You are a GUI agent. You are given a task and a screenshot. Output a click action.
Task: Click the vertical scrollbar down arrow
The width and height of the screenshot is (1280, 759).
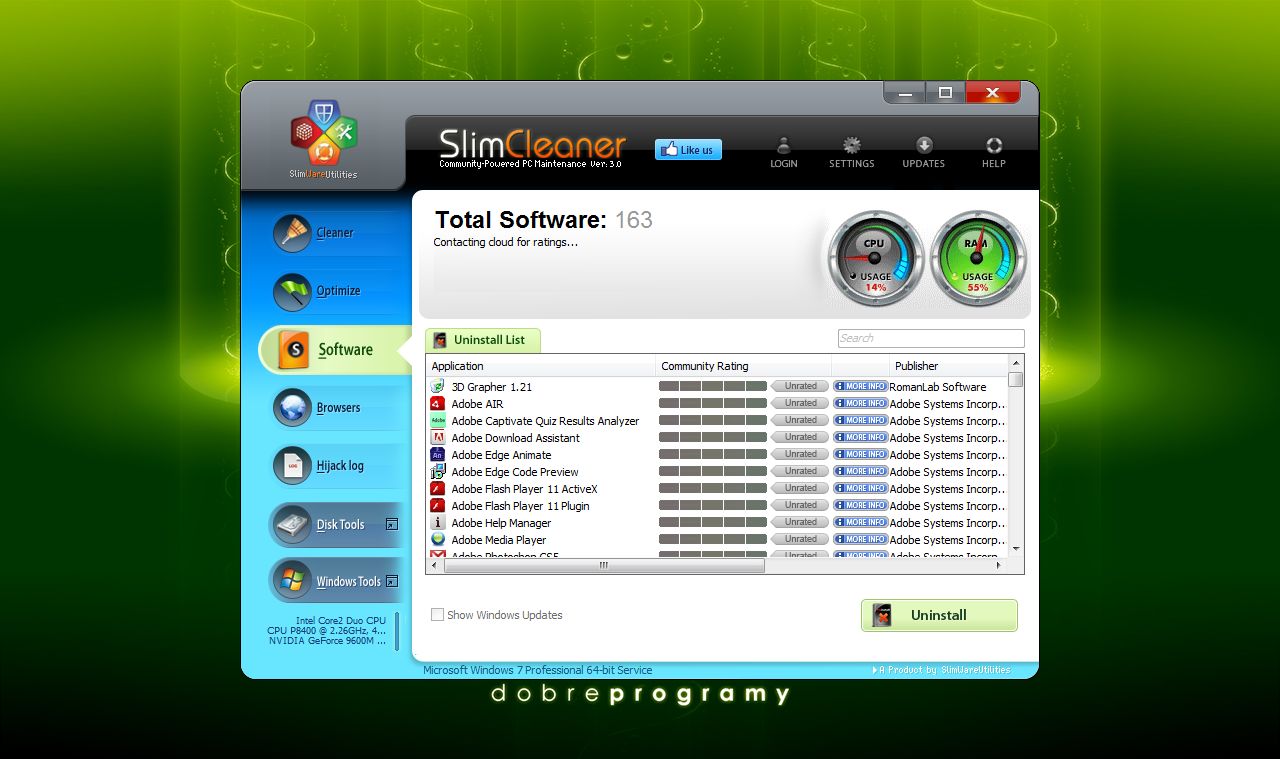coord(1016,548)
